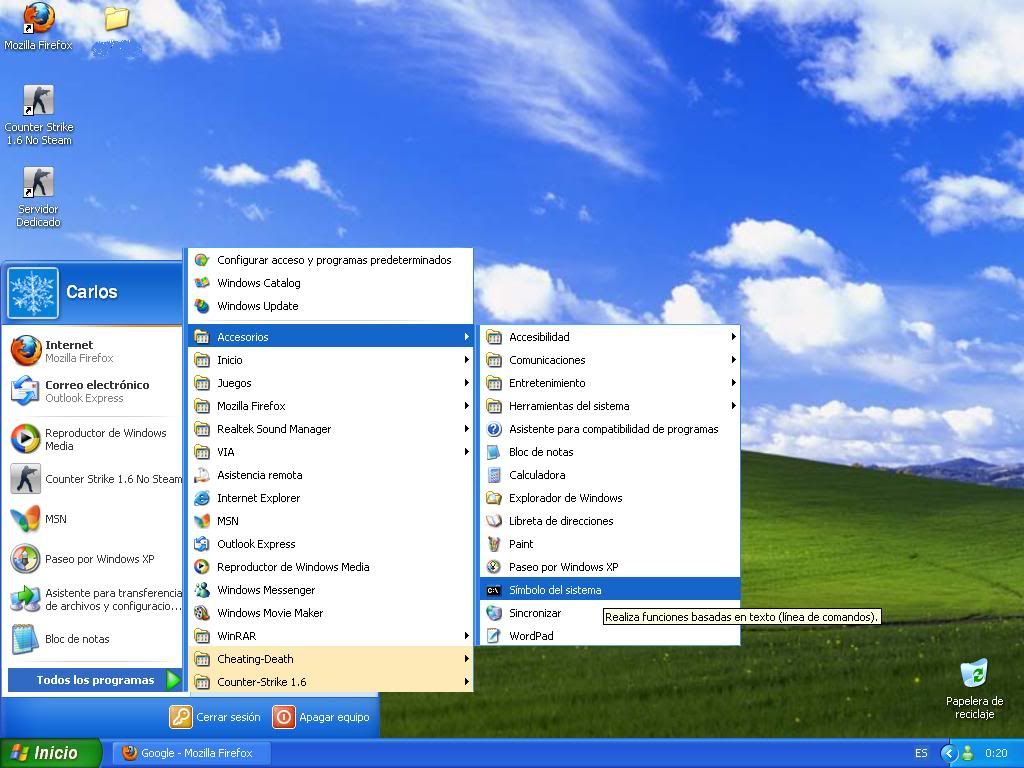Launch WordPad
The height and width of the screenshot is (768, 1024).
pyautogui.click(x=610, y=635)
